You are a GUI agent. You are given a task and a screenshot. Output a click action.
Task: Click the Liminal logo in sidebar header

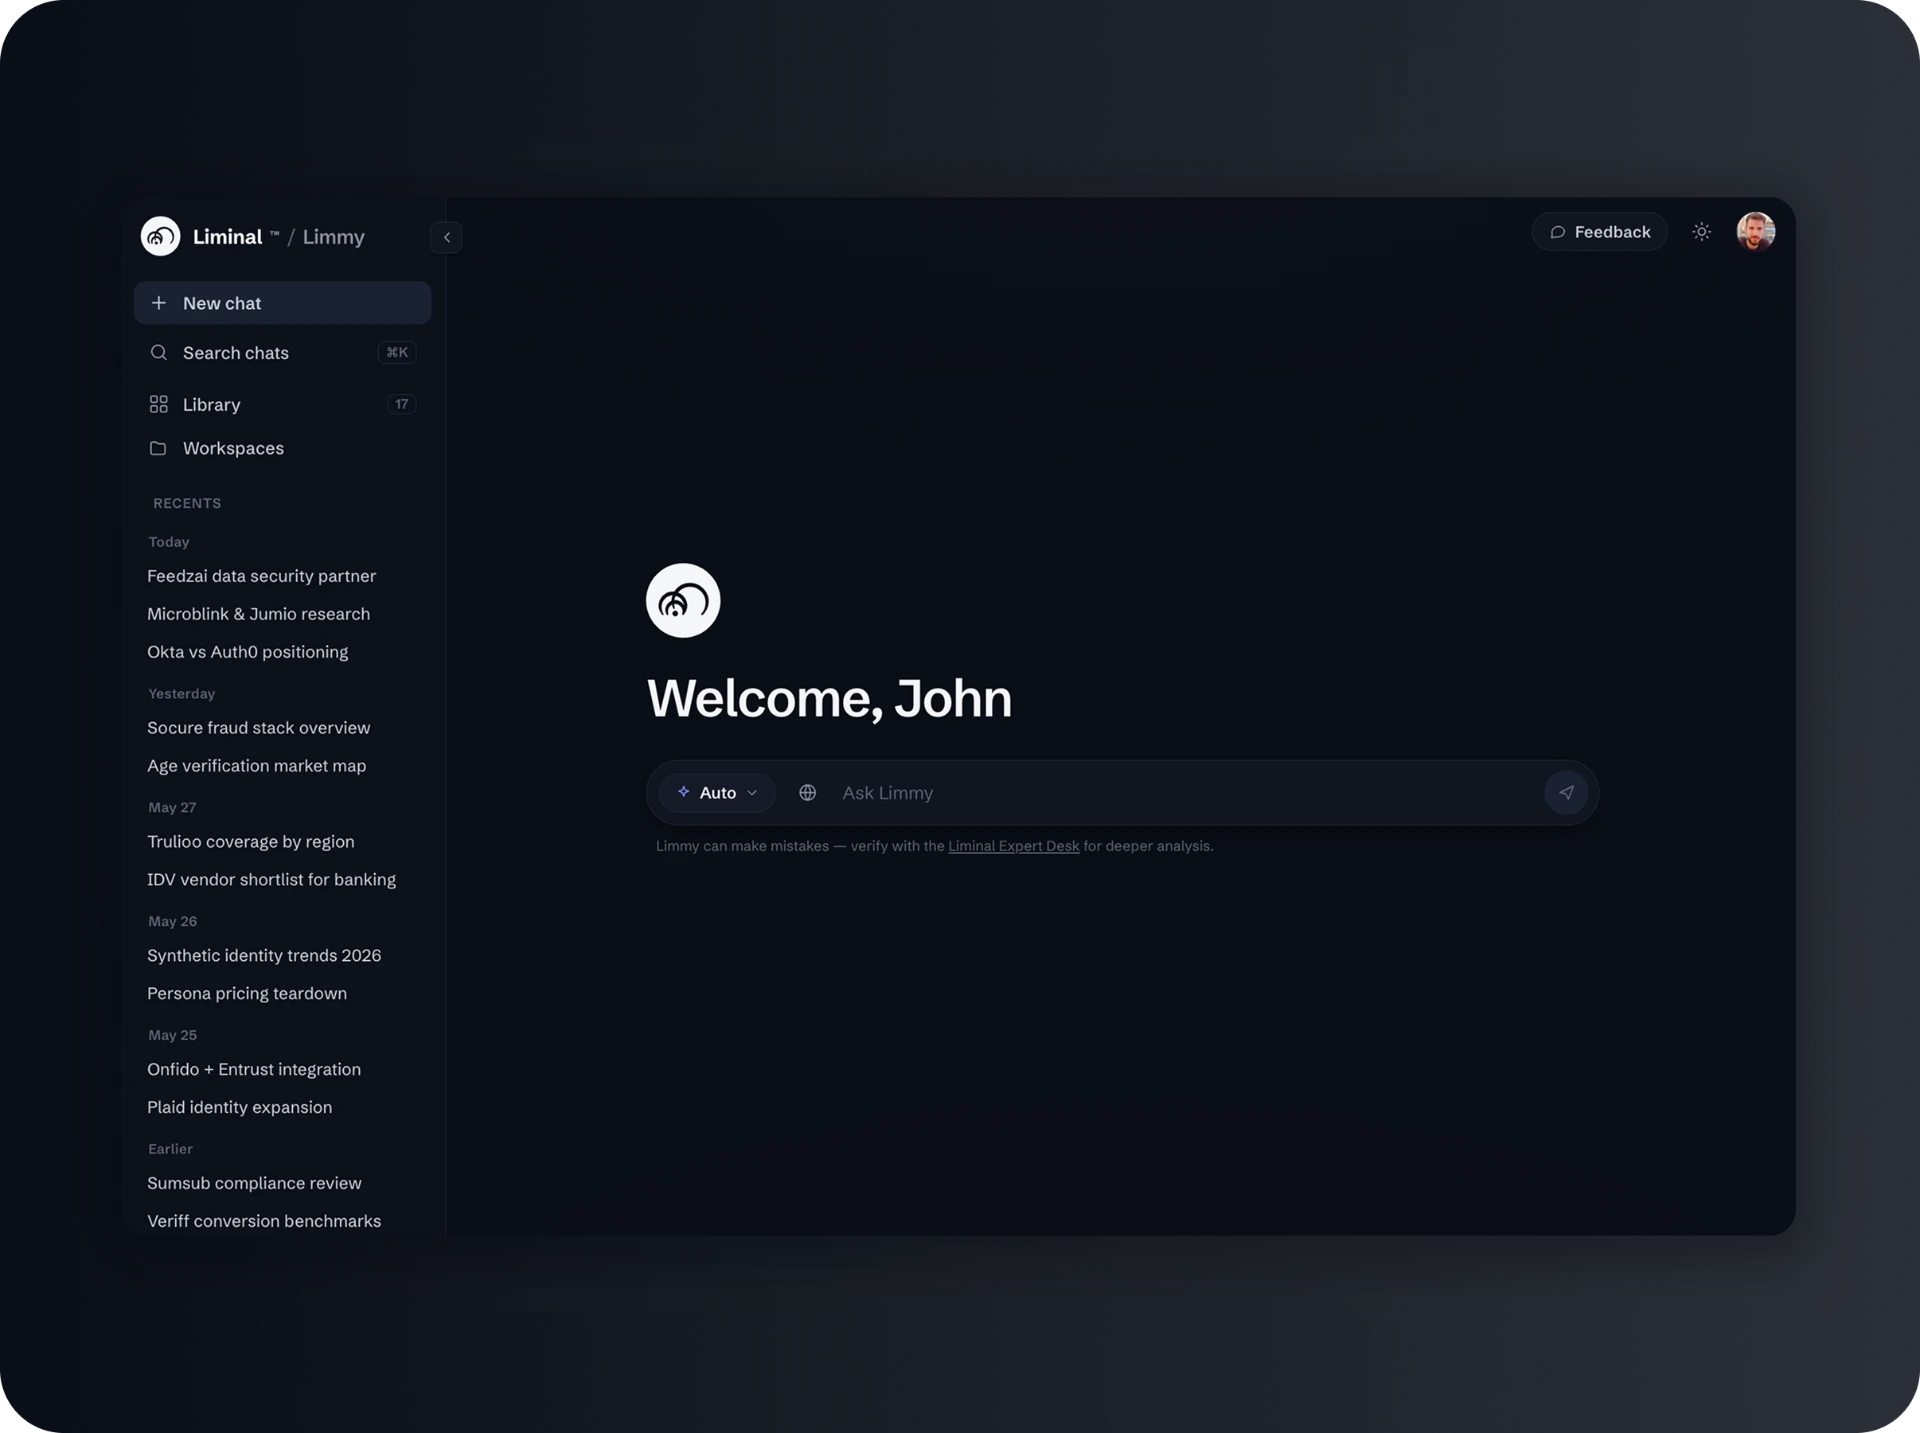pos(160,237)
